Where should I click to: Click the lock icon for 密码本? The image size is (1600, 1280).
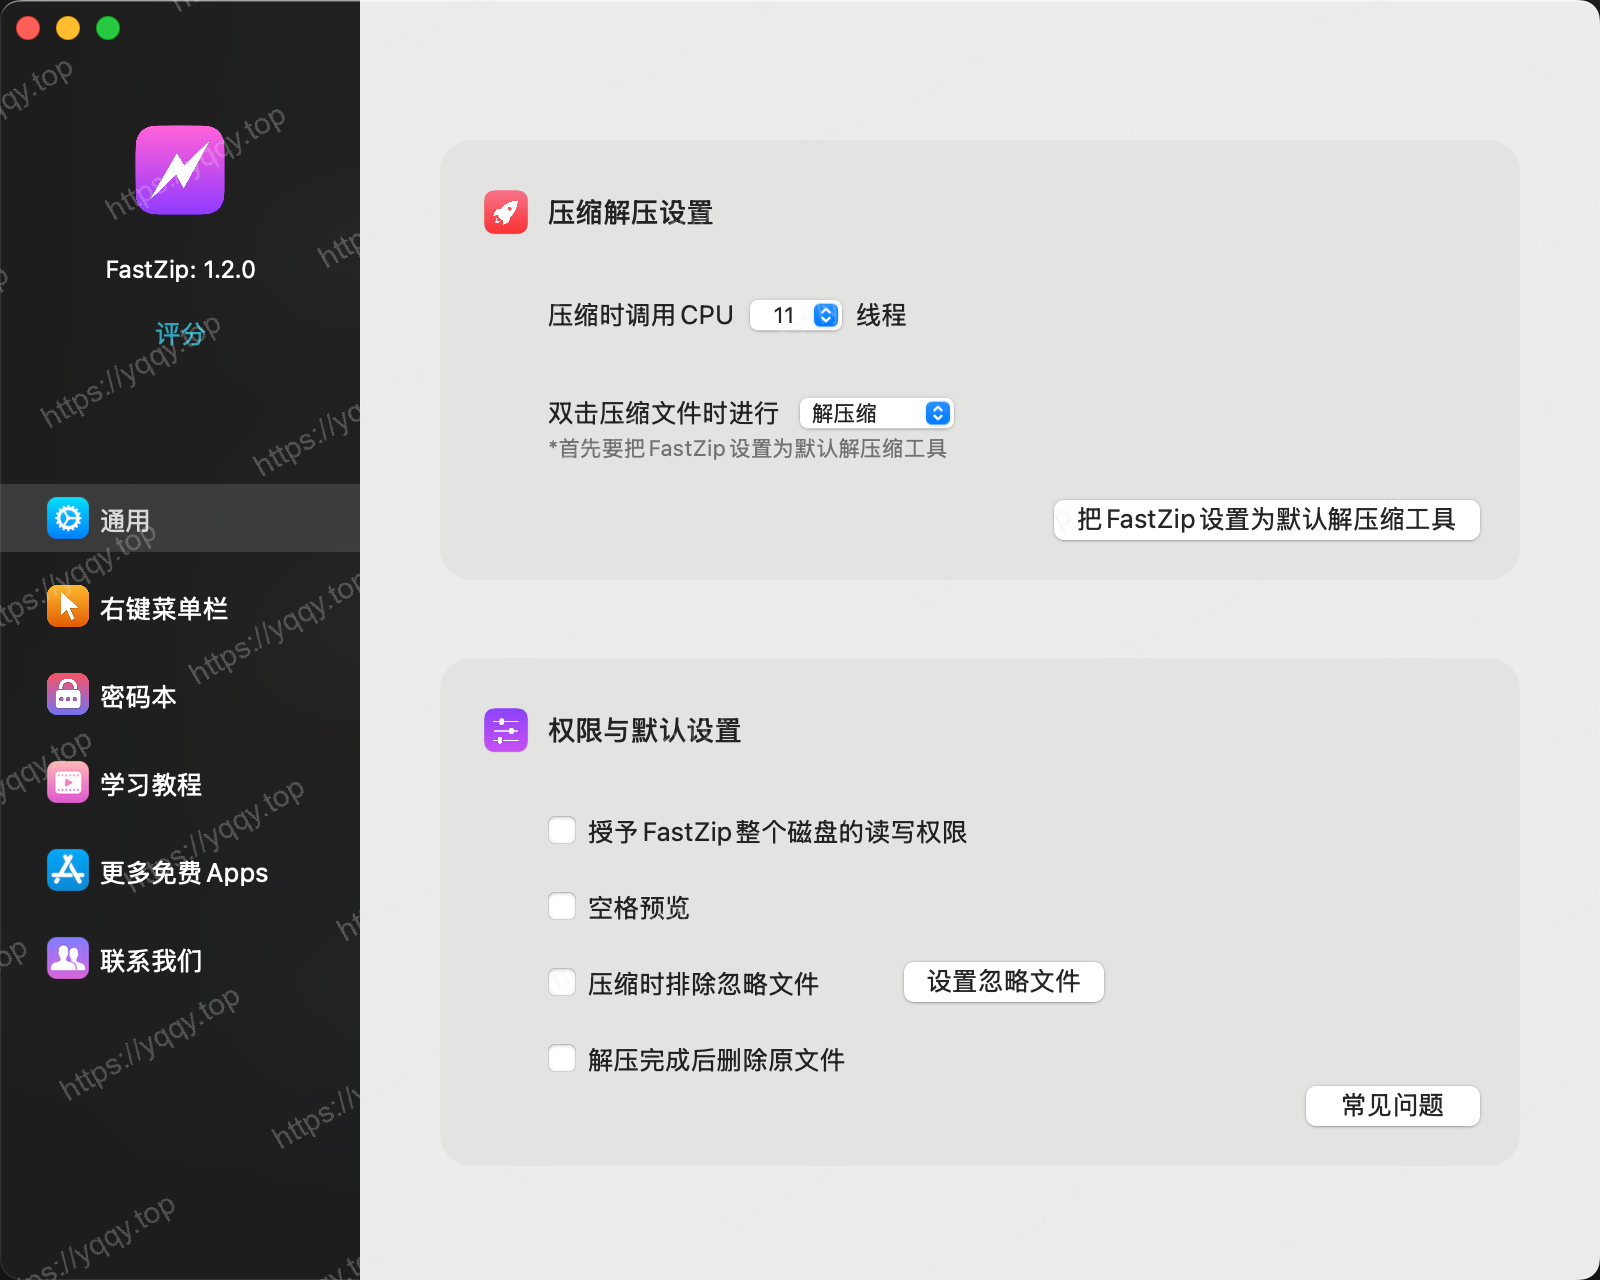pos(68,695)
